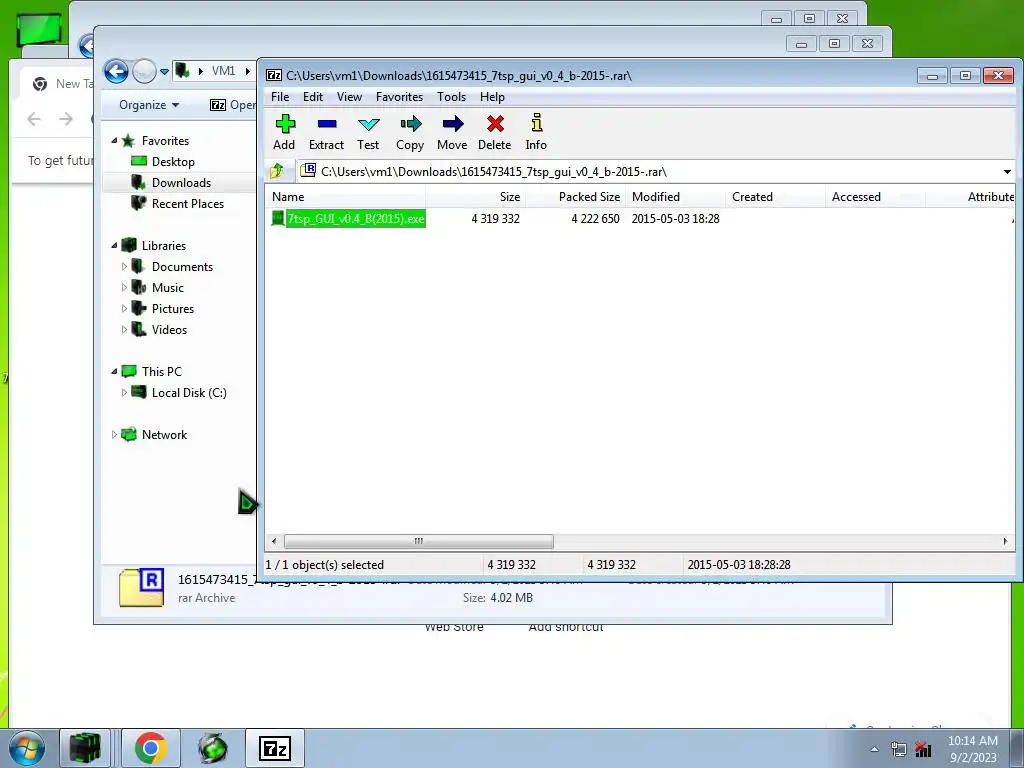
Task: Open the View menu
Action: point(349,97)
